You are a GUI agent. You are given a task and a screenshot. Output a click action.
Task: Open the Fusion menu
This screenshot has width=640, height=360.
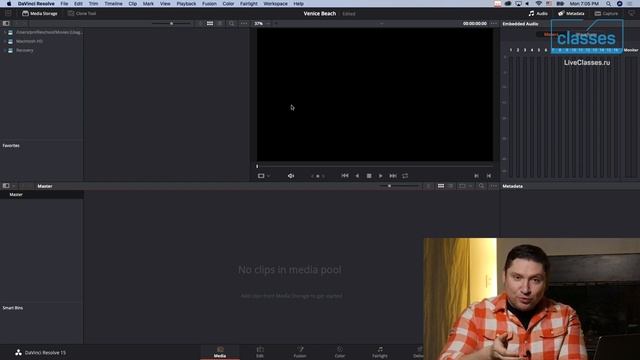point(209,4)
